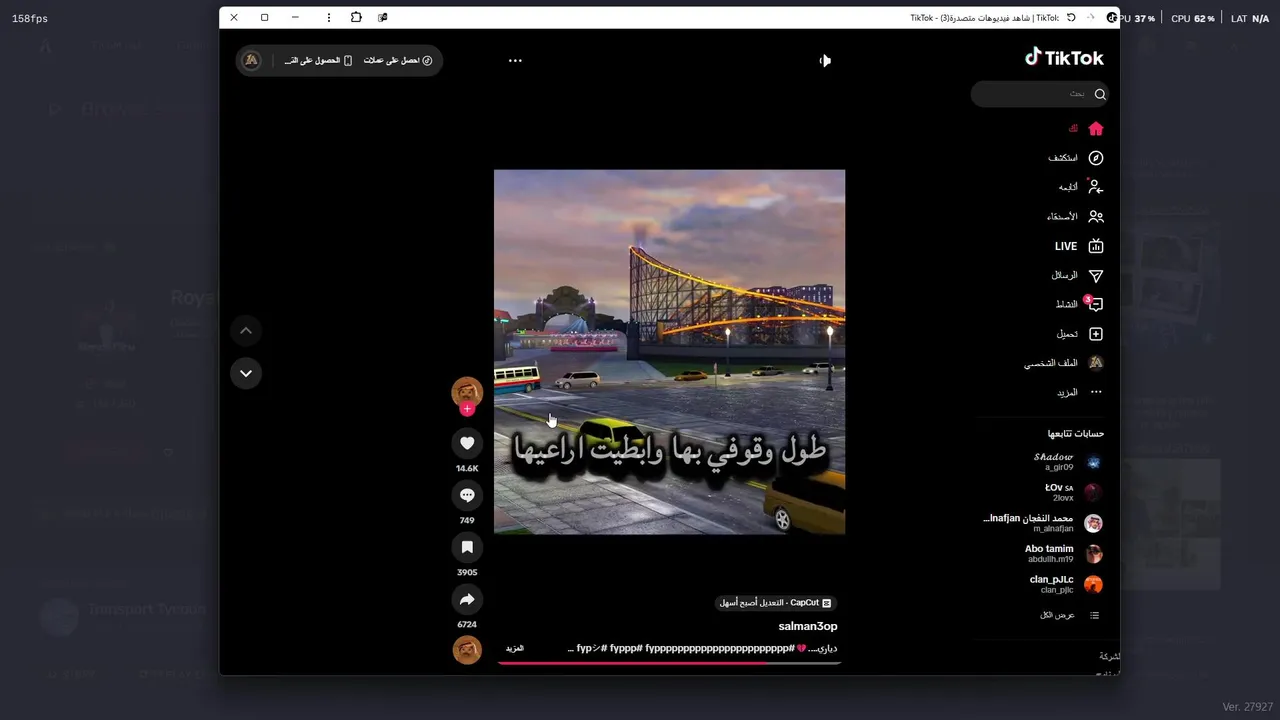
Task: Open the sound disc thumbnail
Action: 467,650
